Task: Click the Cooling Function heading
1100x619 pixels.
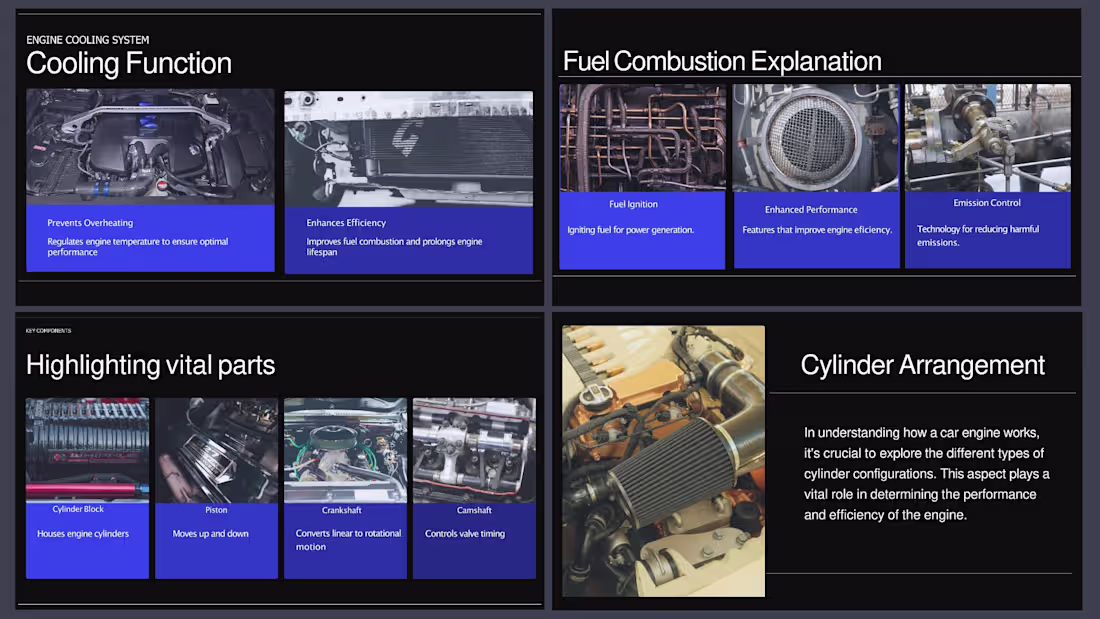Action: 128,63
